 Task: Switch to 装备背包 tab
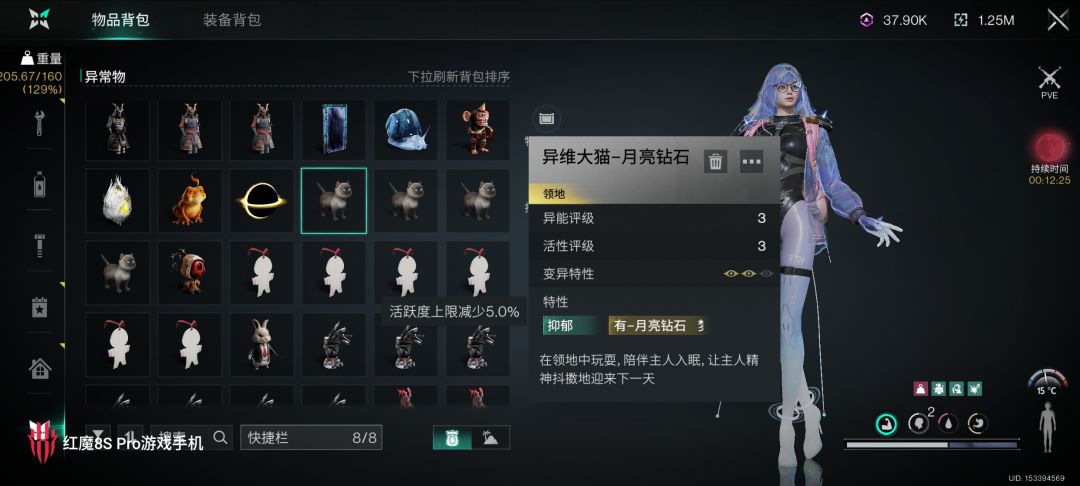[232, 20]
